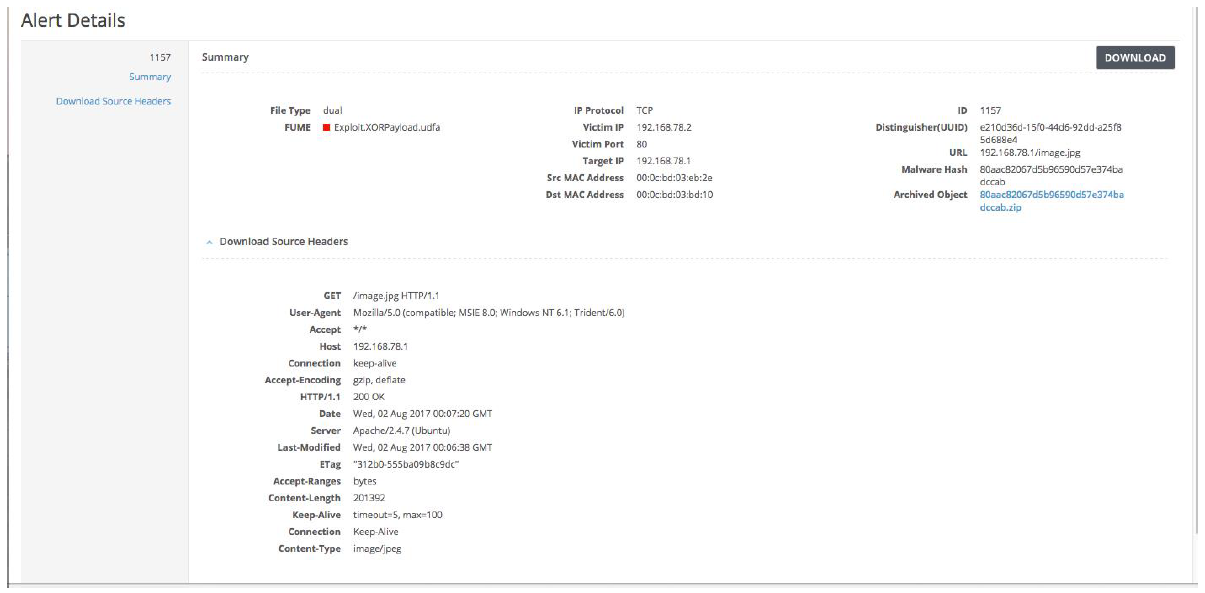Select the Content-Length value 201392
1205x593 pixels.
(371, 498)
